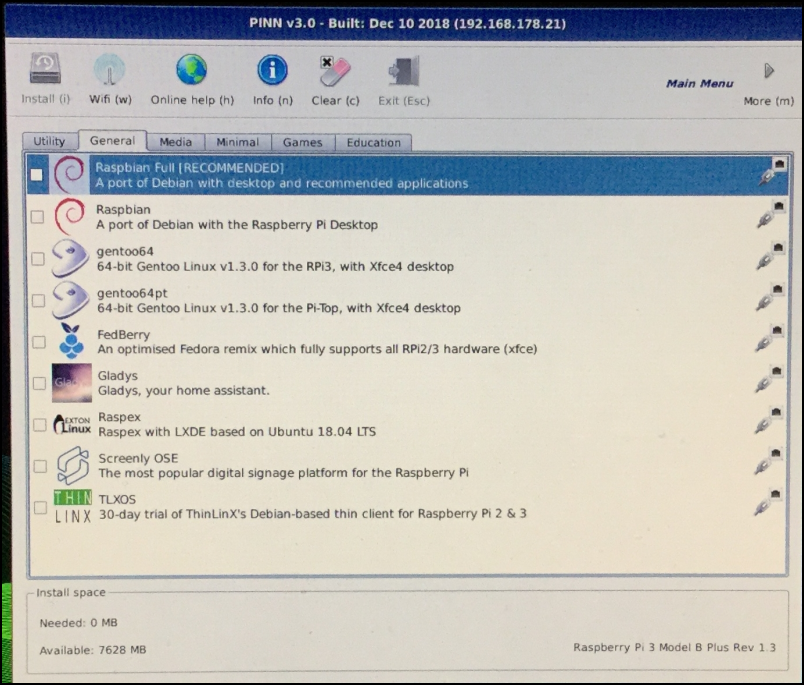
Task: Tick the checkbox on the Raspbian Pi Desktop row
Action: [x=37, y=217]
